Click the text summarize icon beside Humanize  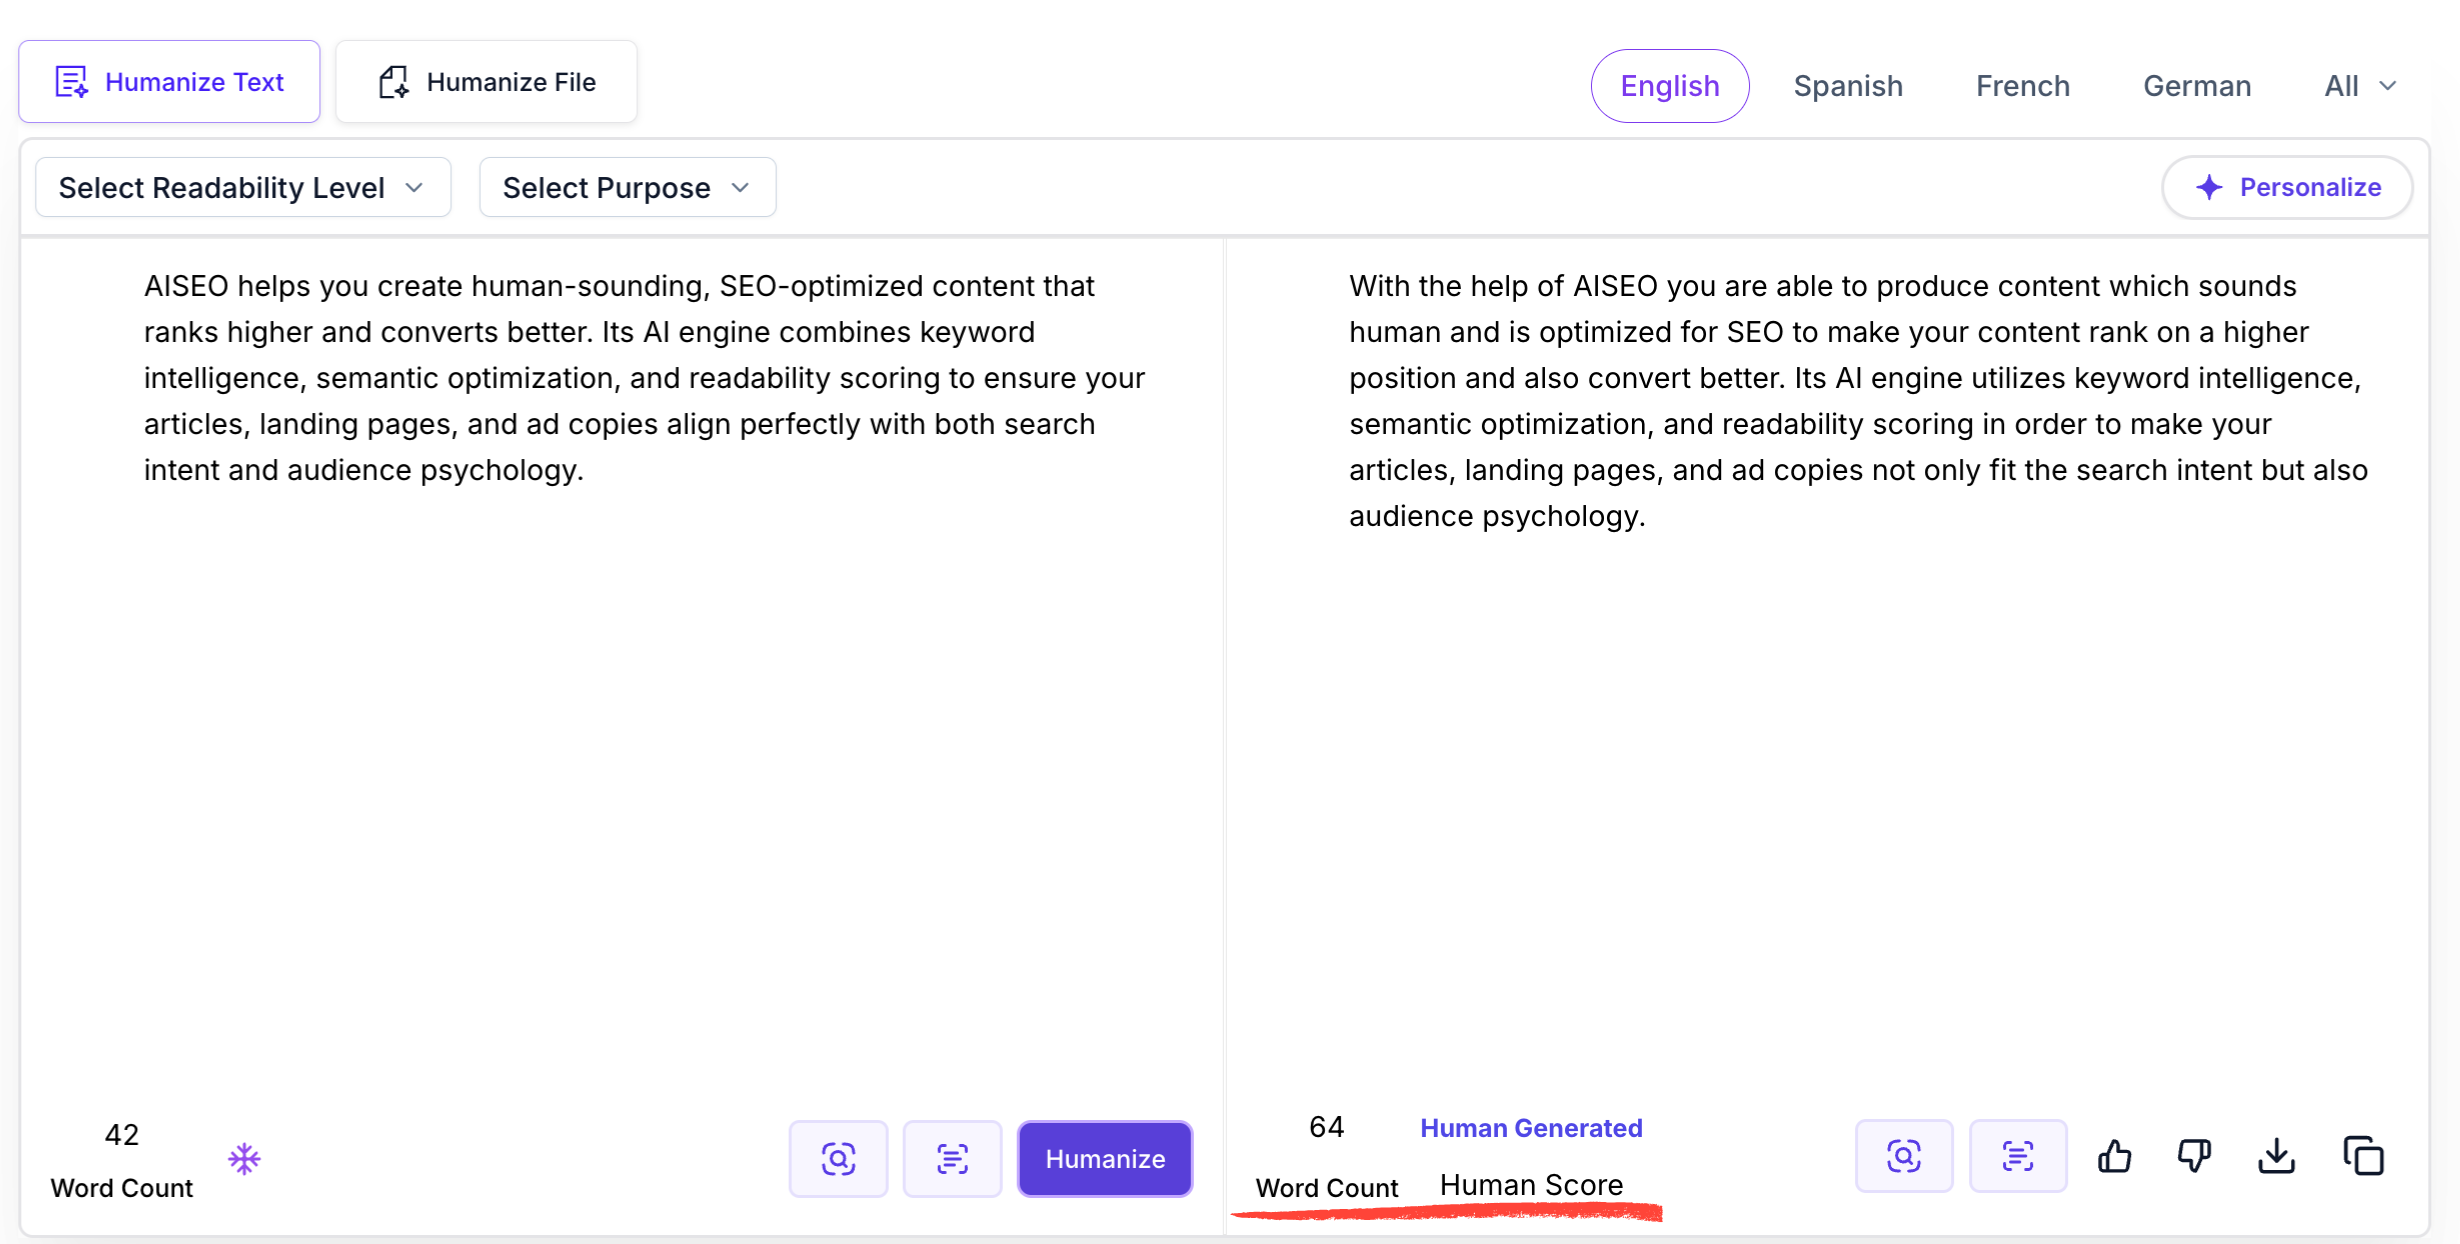[x=952, y=1158]
